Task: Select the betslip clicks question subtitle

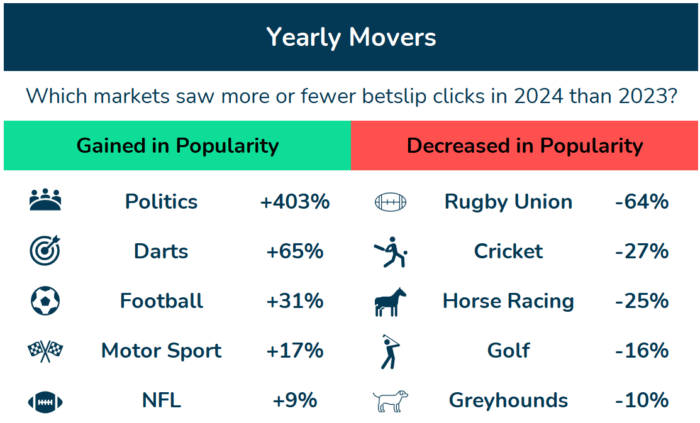Action: click(x=351, y=96)
